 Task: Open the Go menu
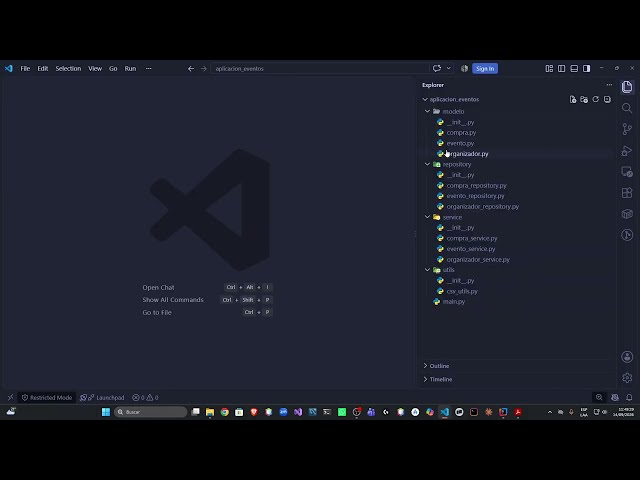click(113, 69)
